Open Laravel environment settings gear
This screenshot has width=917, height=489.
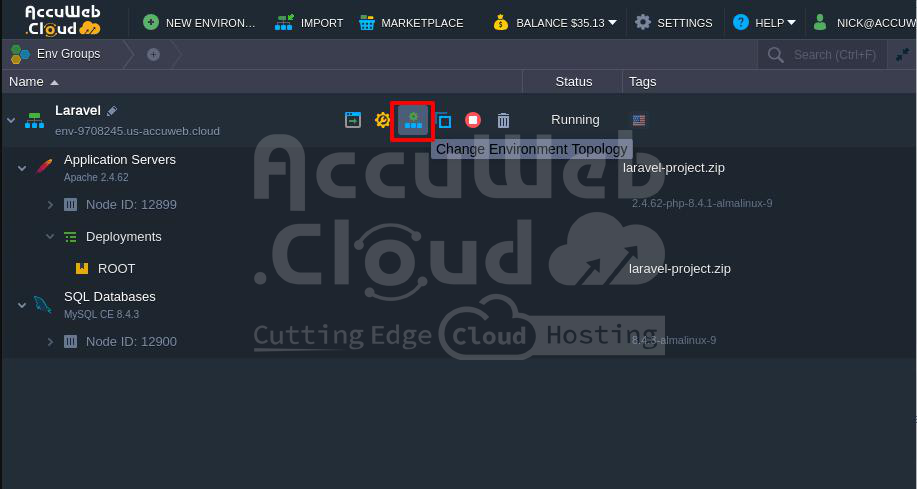click(x=382, y=120)
